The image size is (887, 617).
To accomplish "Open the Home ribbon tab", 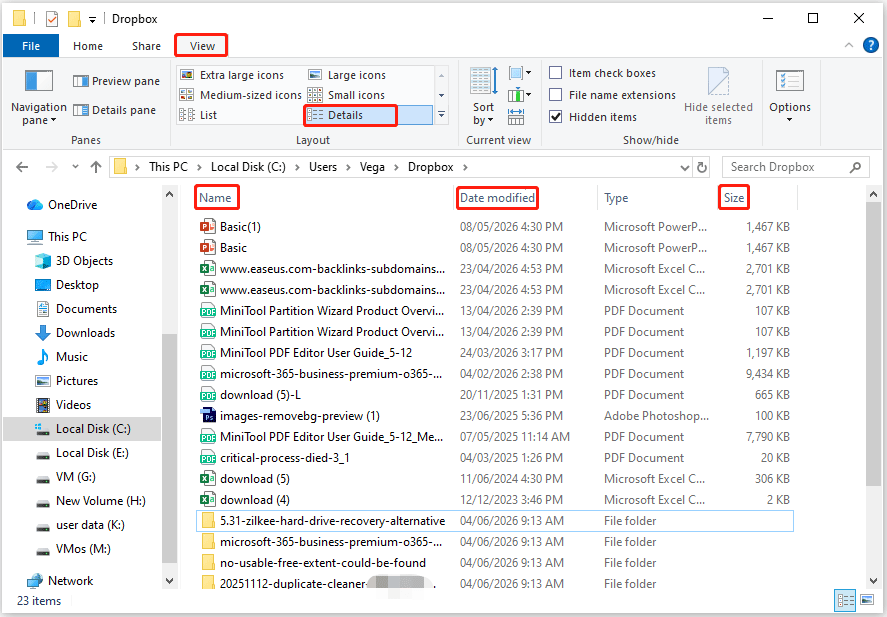I will tap(88, 46).
